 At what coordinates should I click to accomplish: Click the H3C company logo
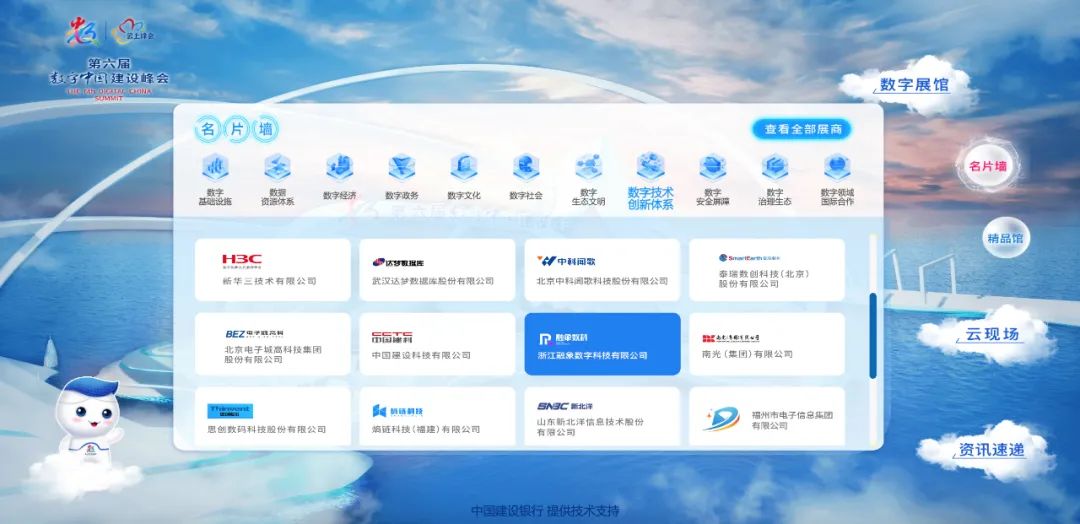click(242, 261)
